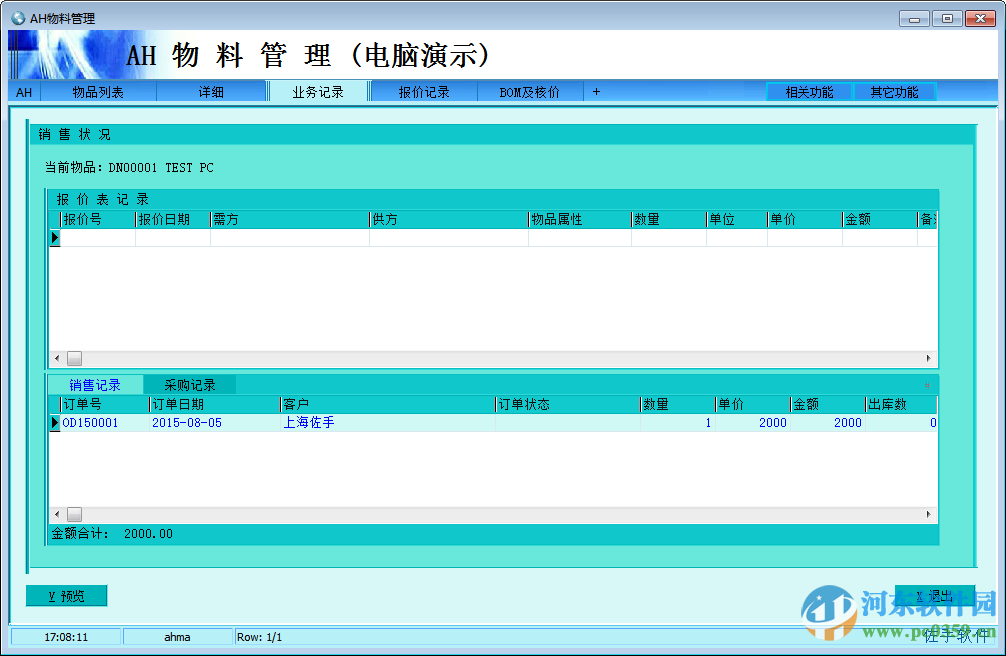Click the + tab to add a page
Viewport: 1006px width, 656px height.
point(594,91)
